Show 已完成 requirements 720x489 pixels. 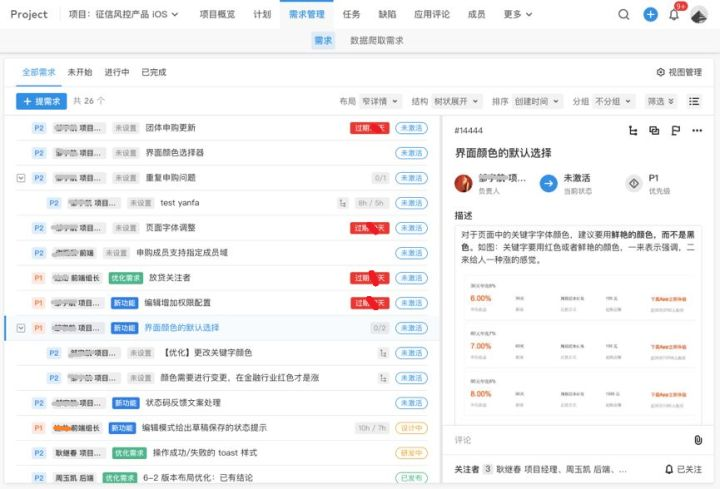[x=154, y=72]
